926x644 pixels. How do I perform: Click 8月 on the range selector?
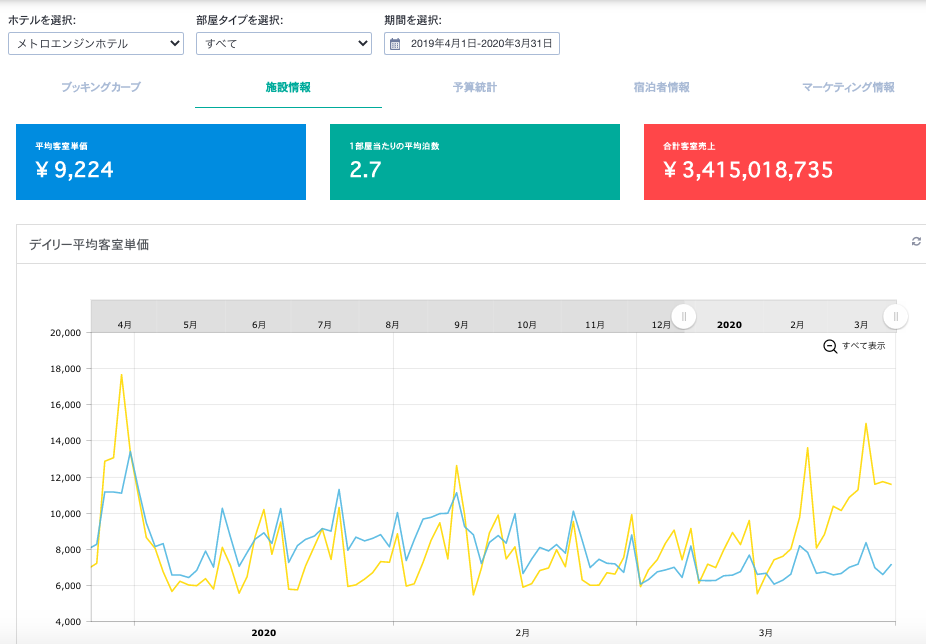[392, 325]
